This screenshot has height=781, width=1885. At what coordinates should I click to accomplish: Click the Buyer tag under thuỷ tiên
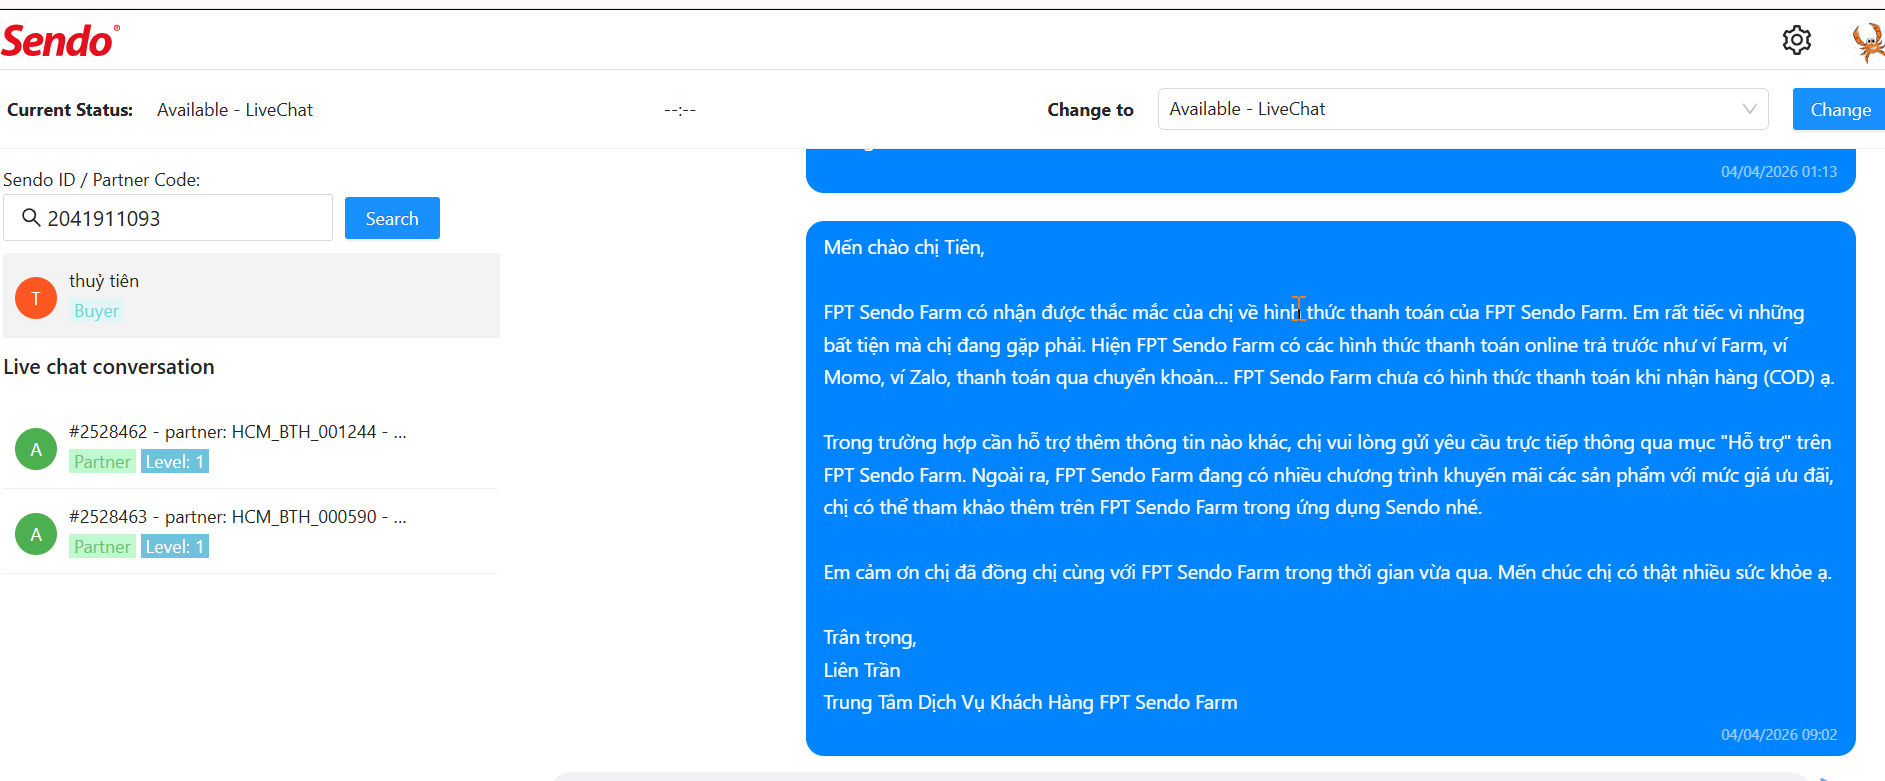96,311
